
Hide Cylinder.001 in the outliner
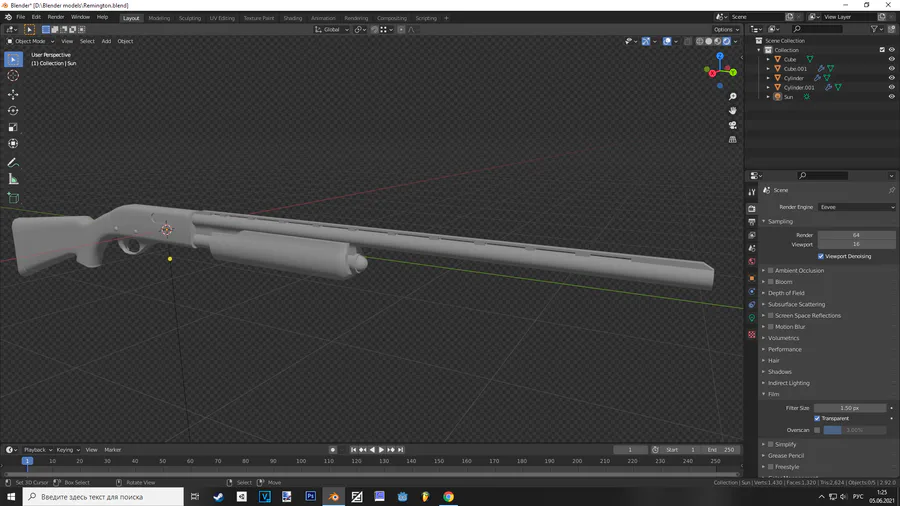(x=891, y=87)
